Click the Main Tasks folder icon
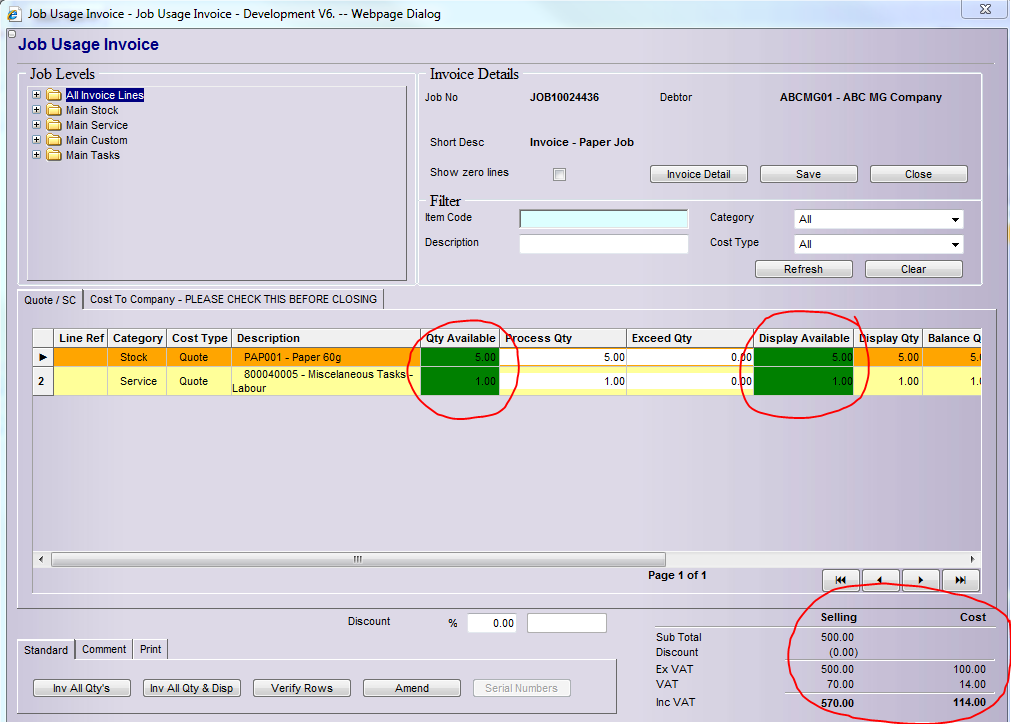The image size is (1011, 724). tap(54, 156)
